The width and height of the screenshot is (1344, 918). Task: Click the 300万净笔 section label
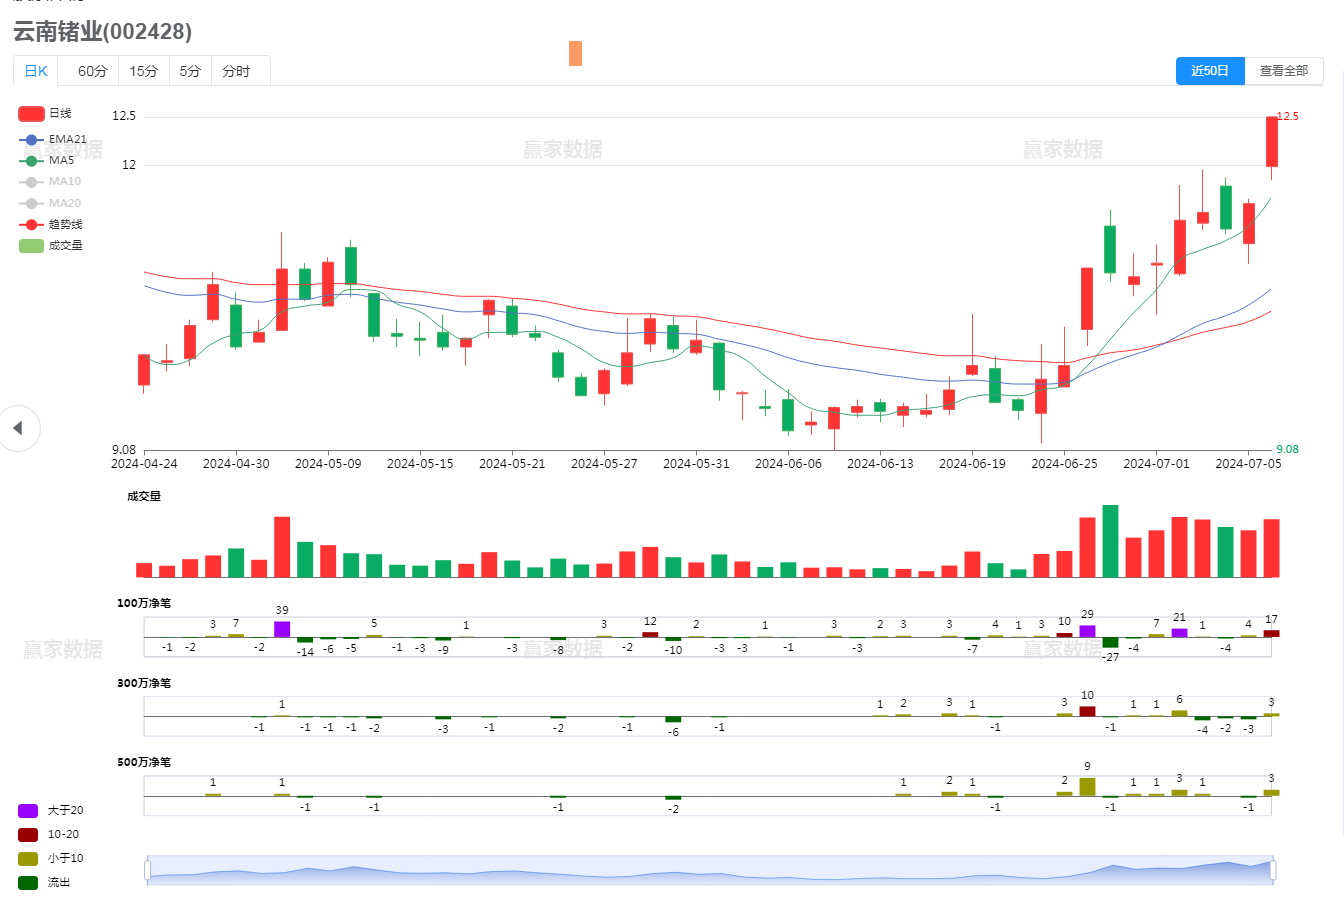click(144, 683)
